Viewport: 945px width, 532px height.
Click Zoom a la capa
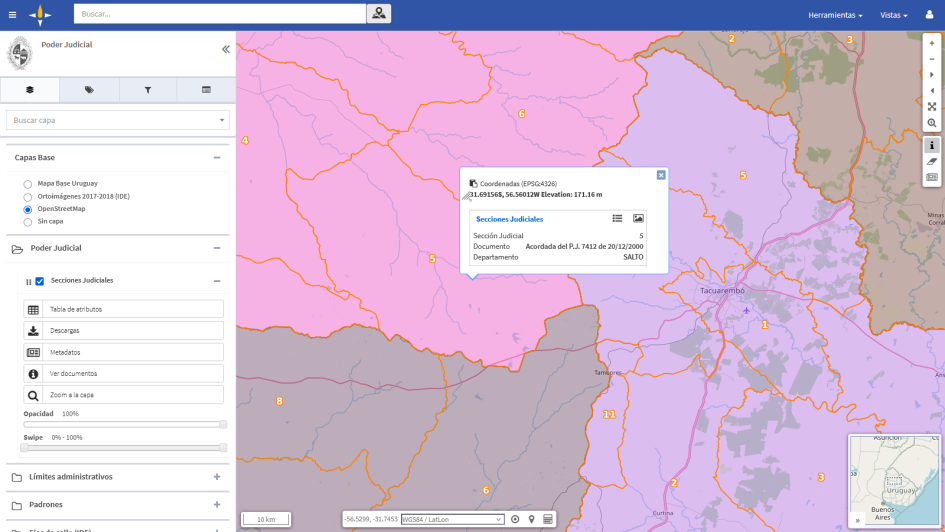[124, 395]
